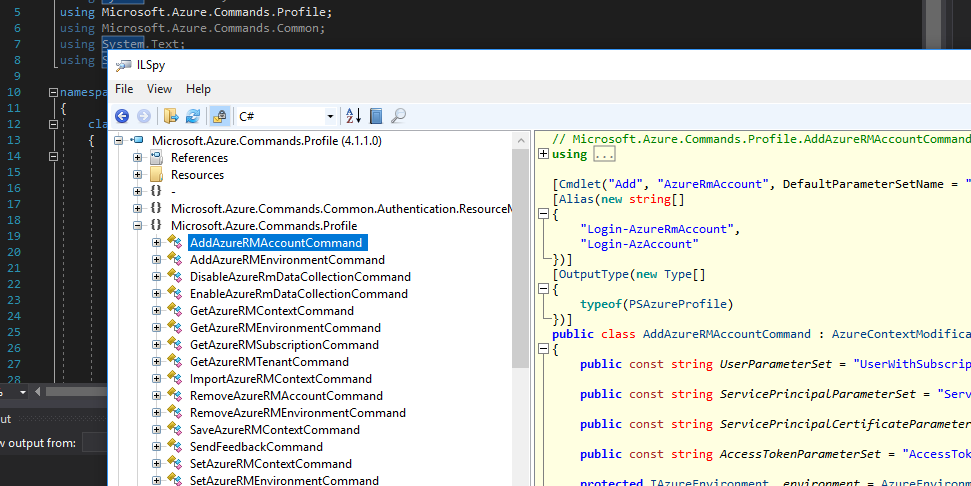The width and height of the screenshot is (971, 486).
Task: Click the Visual Studio horizontal scroll left arrow
Action: tap(38, 391)
